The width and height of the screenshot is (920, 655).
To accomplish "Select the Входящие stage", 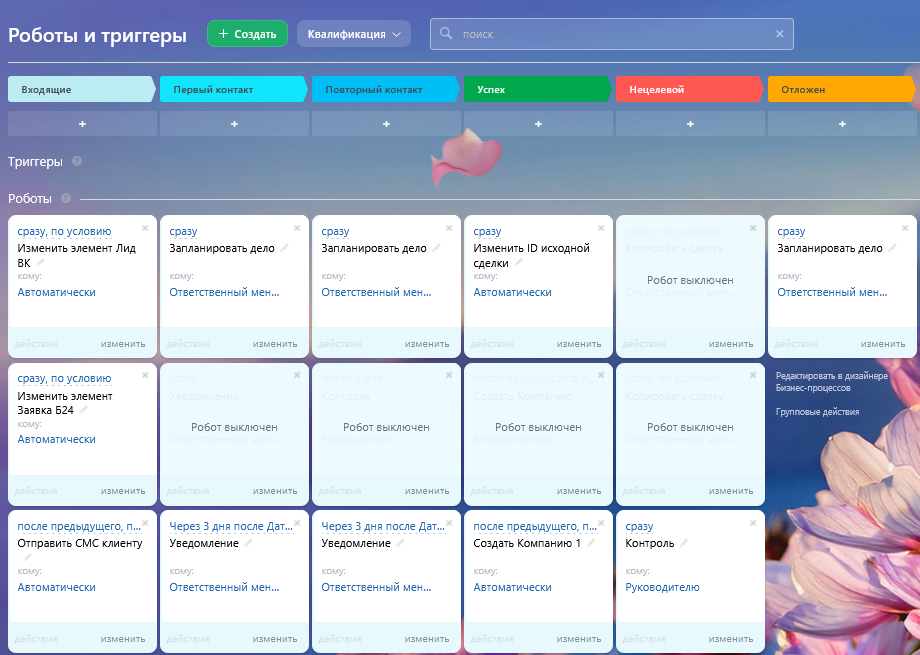I will pyautogui.click(x=82, y=89).
